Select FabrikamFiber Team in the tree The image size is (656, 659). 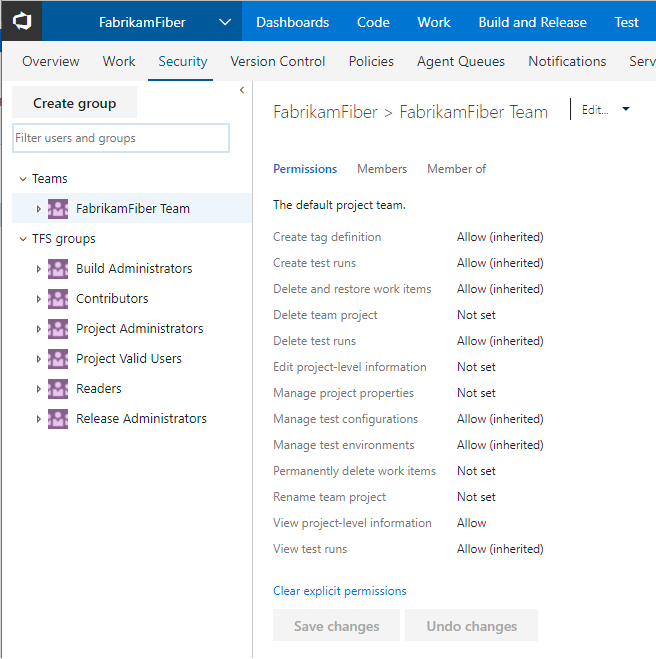click(133, 208)
